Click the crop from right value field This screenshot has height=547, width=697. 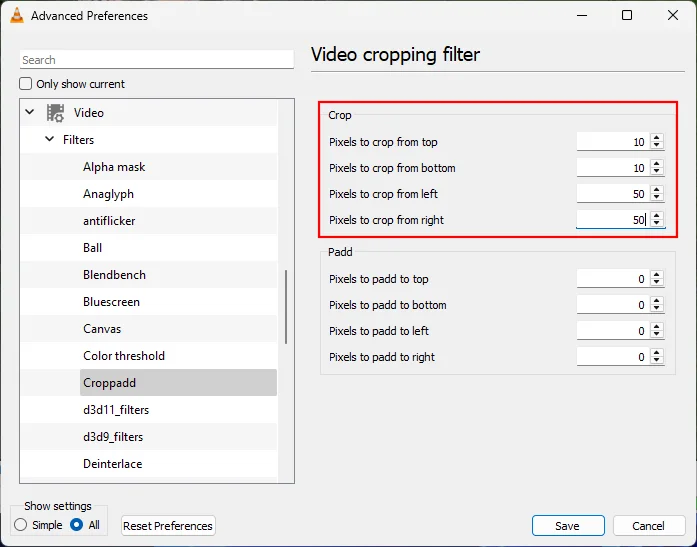tap(613, 220)
